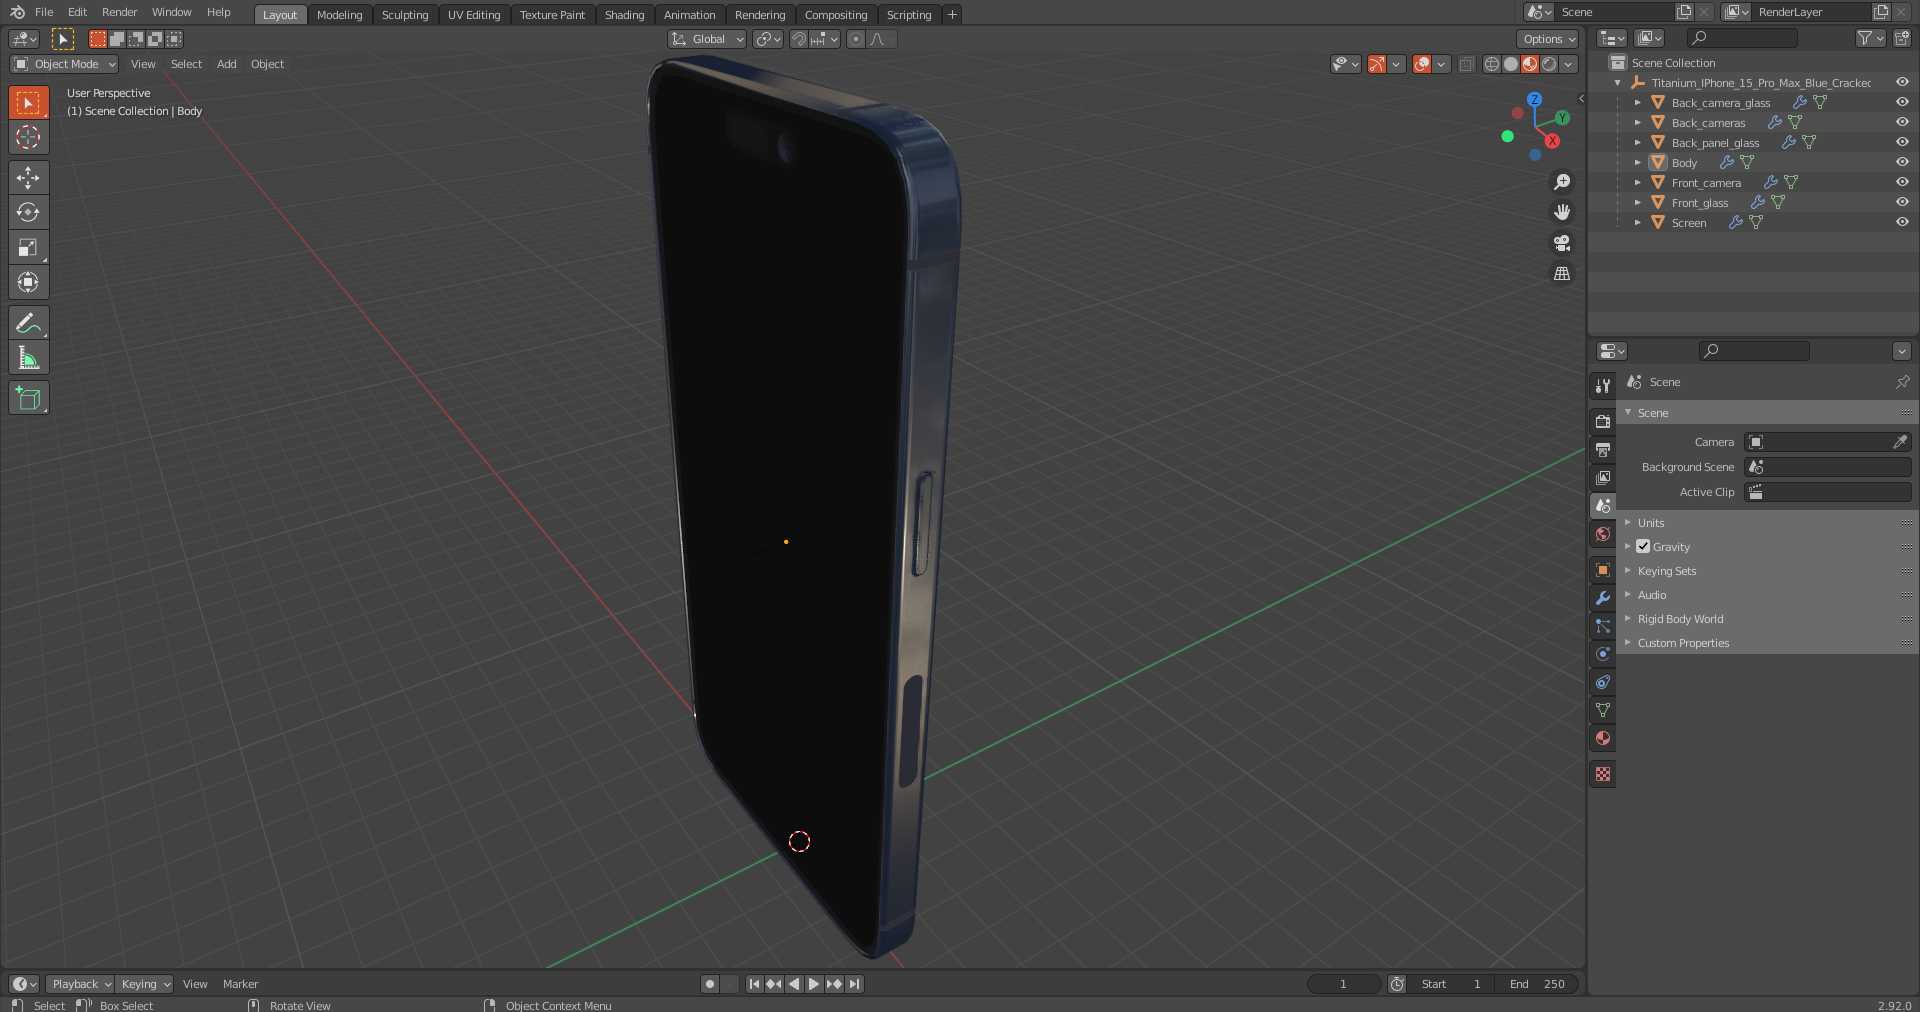Open the Render menu
This screenshot has height=1012, width=1920.
coord(119,12)
